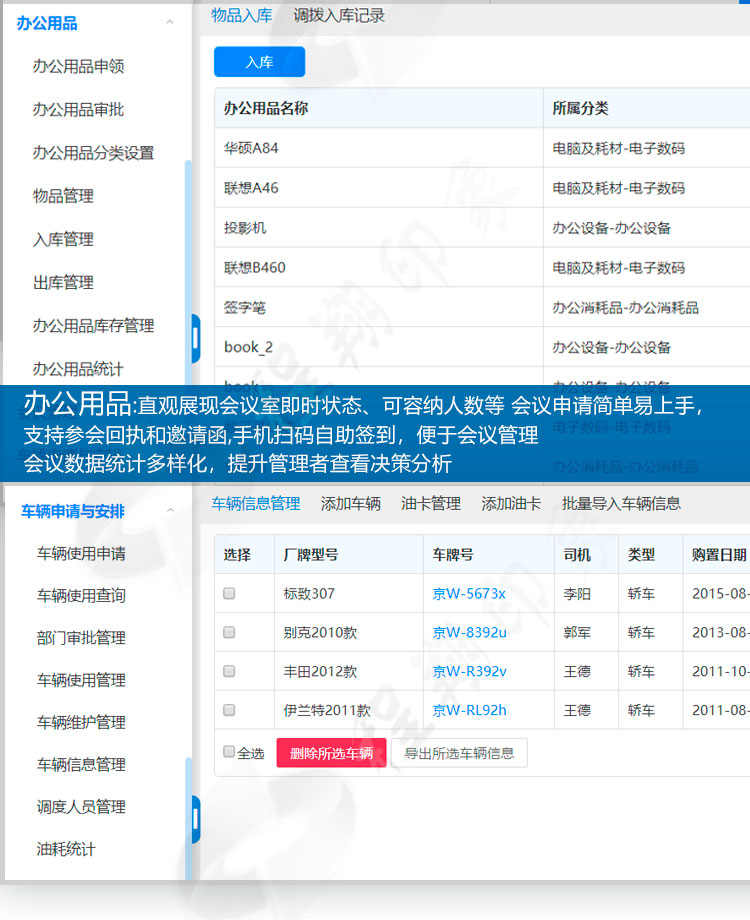Open 办公用品分类设置 in sidebar
This screenshot has width=750, height=920.
tap(93, 153)
